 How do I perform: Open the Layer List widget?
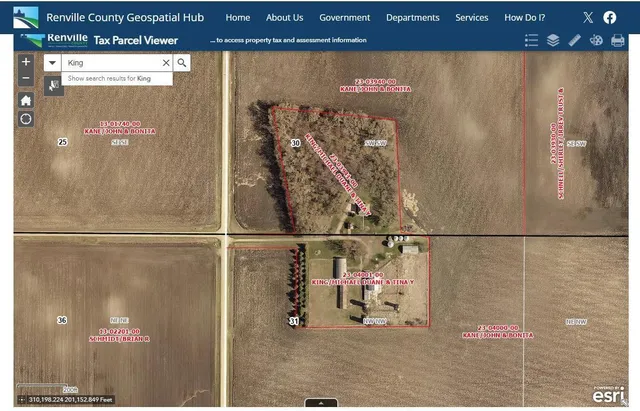click(553, 41)
